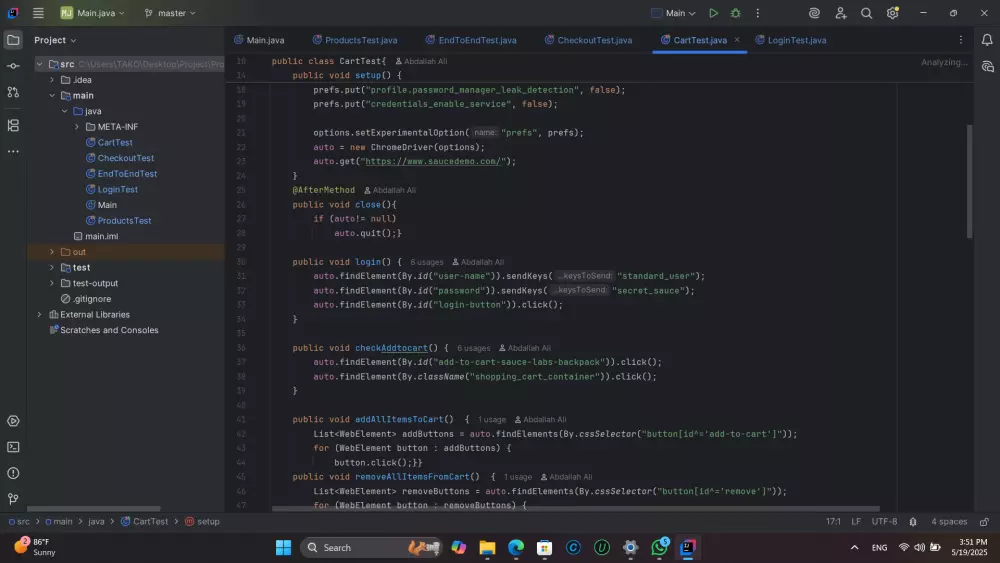Open more run actions menu

click(758, 13)
